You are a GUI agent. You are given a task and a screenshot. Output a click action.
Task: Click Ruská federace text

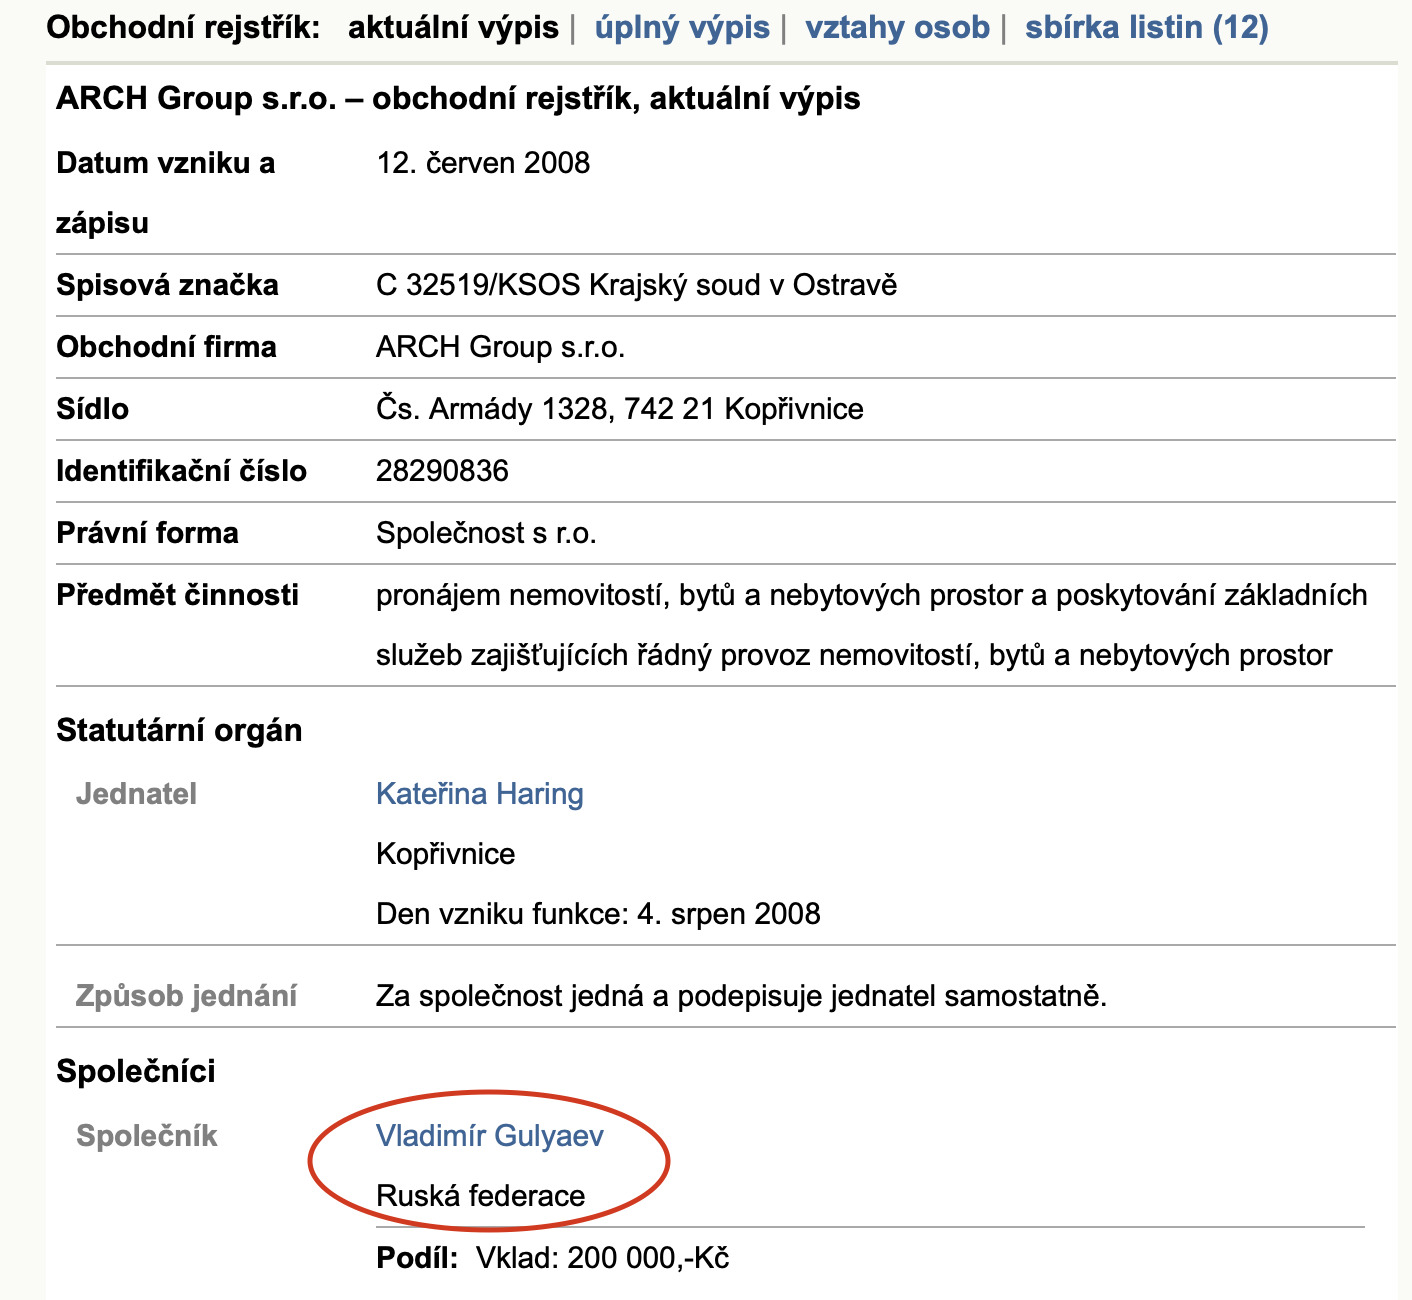click(x=480, y=1196)
